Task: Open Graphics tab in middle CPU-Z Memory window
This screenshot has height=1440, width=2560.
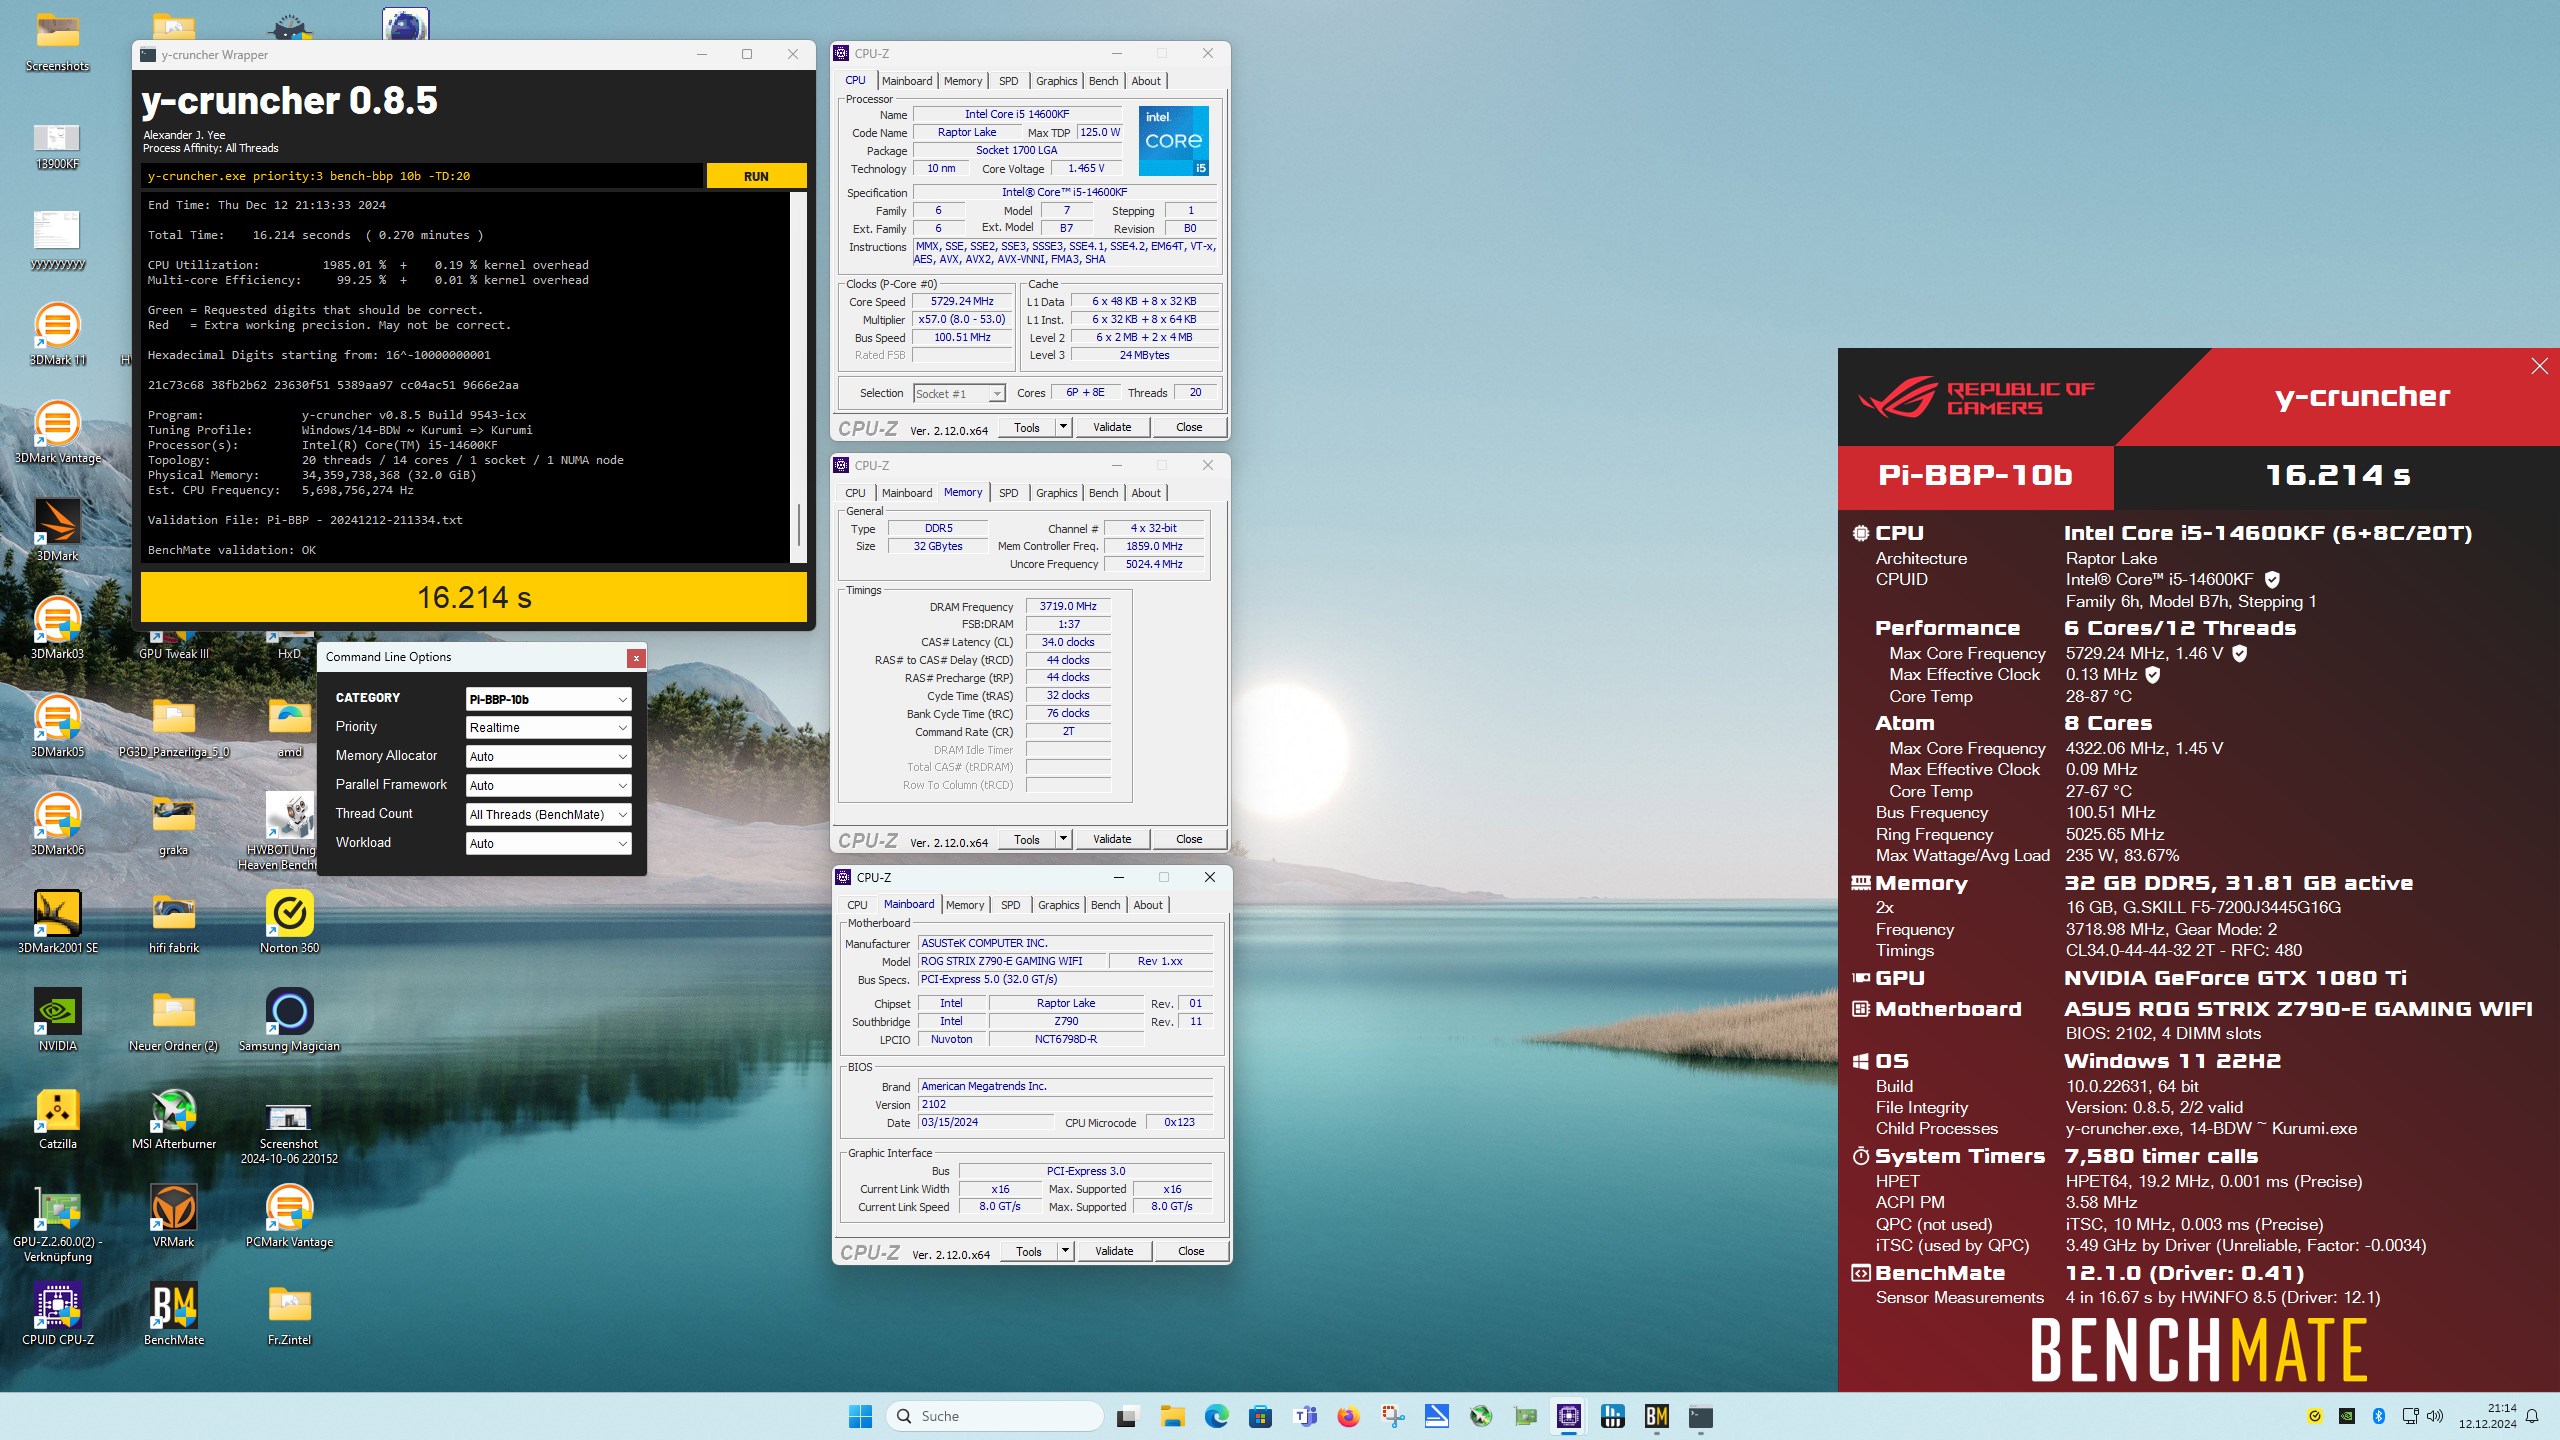Action: [x=1056, y=493]
